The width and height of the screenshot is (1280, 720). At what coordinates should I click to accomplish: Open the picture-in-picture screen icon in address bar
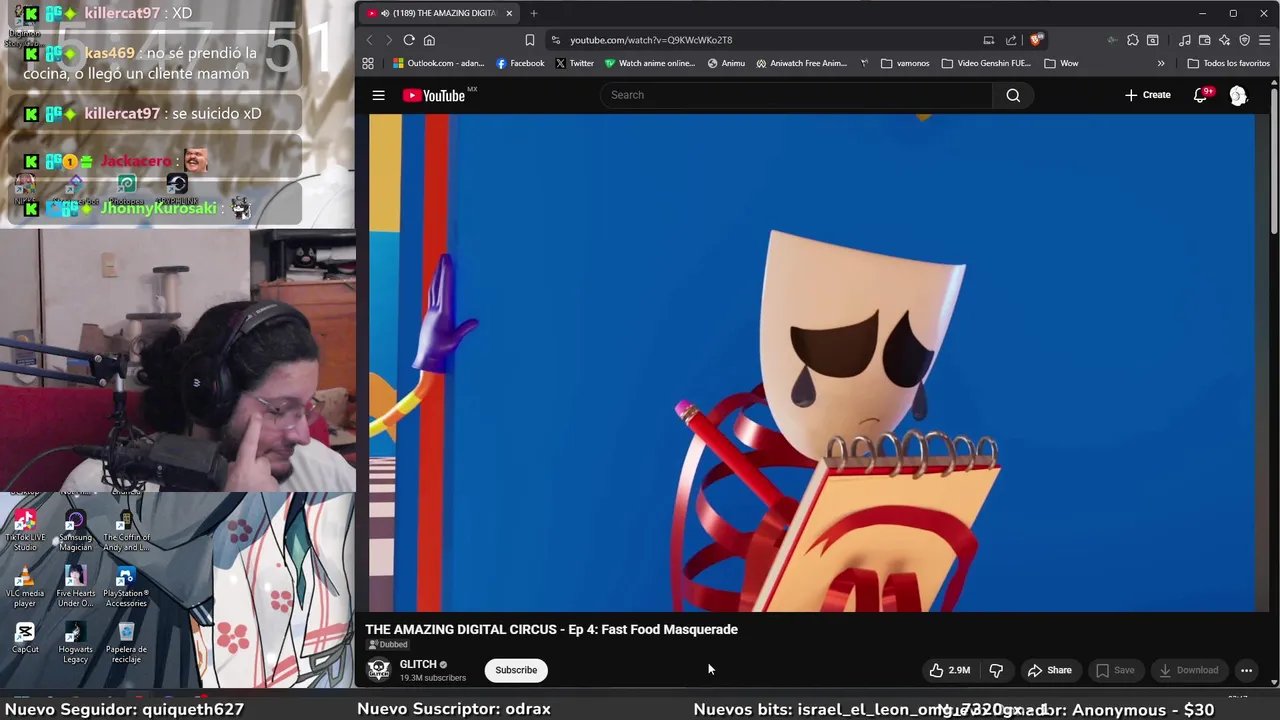(x=989, y=40)
